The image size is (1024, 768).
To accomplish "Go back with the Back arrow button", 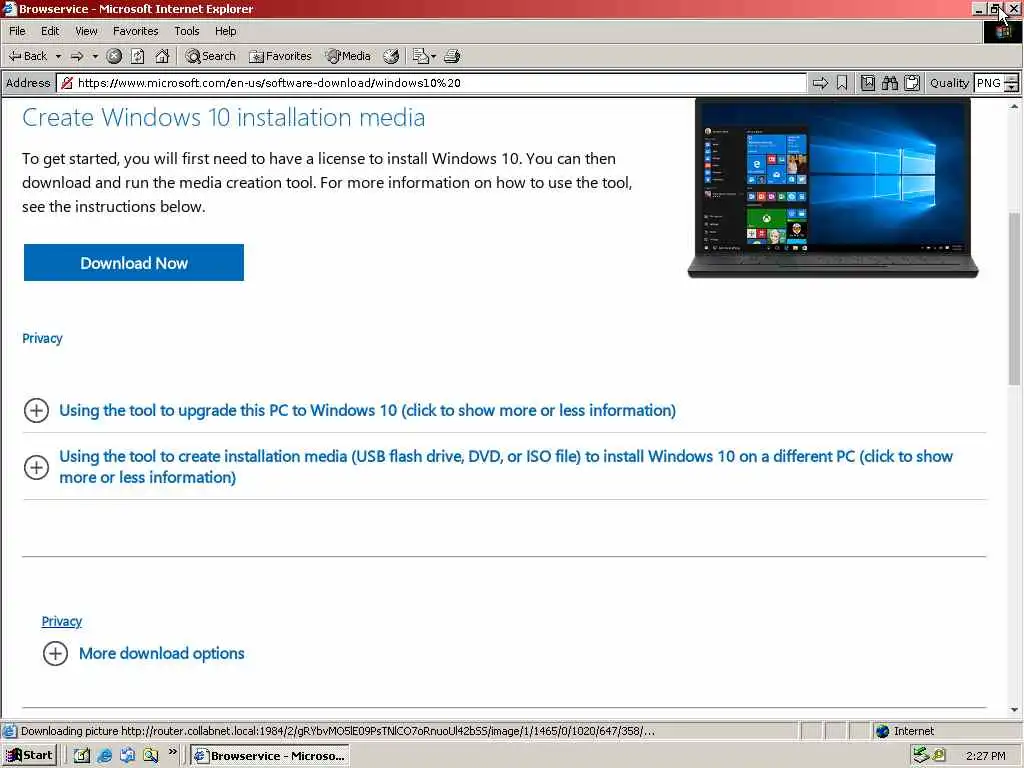I will coord(27,56).
